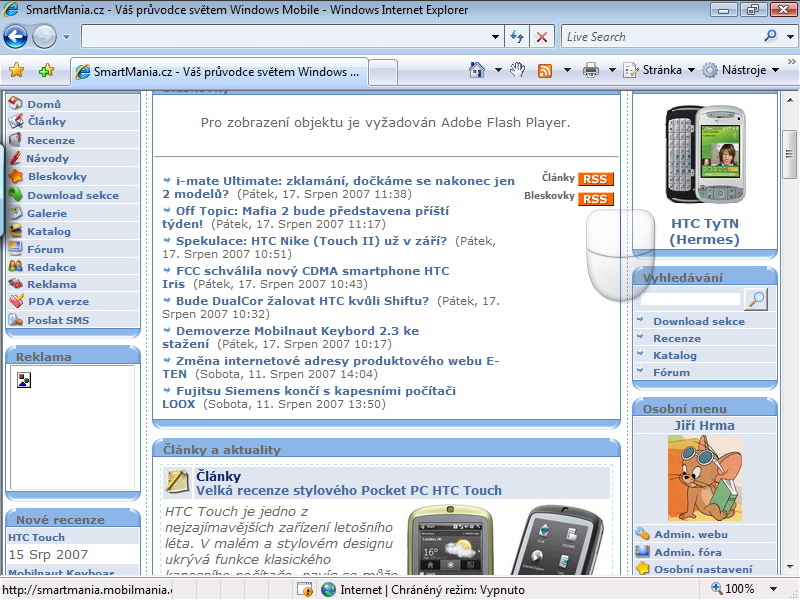Image resolution: width=800 pixels, height=600 pixels.
Task: Click the Recenze icon in the left menu
Action: point(16,139)
